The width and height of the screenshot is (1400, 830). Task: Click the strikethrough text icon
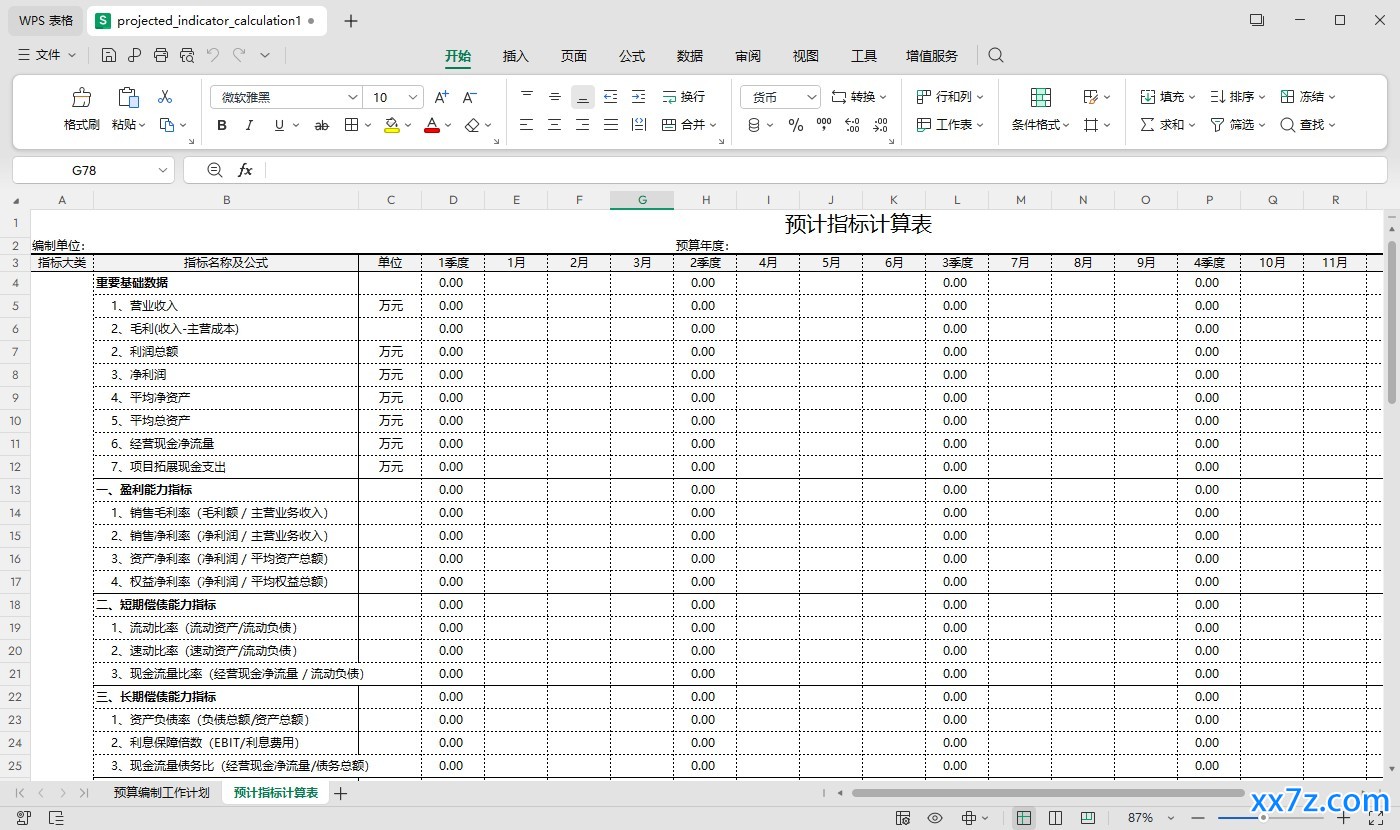tap(321, 125)
